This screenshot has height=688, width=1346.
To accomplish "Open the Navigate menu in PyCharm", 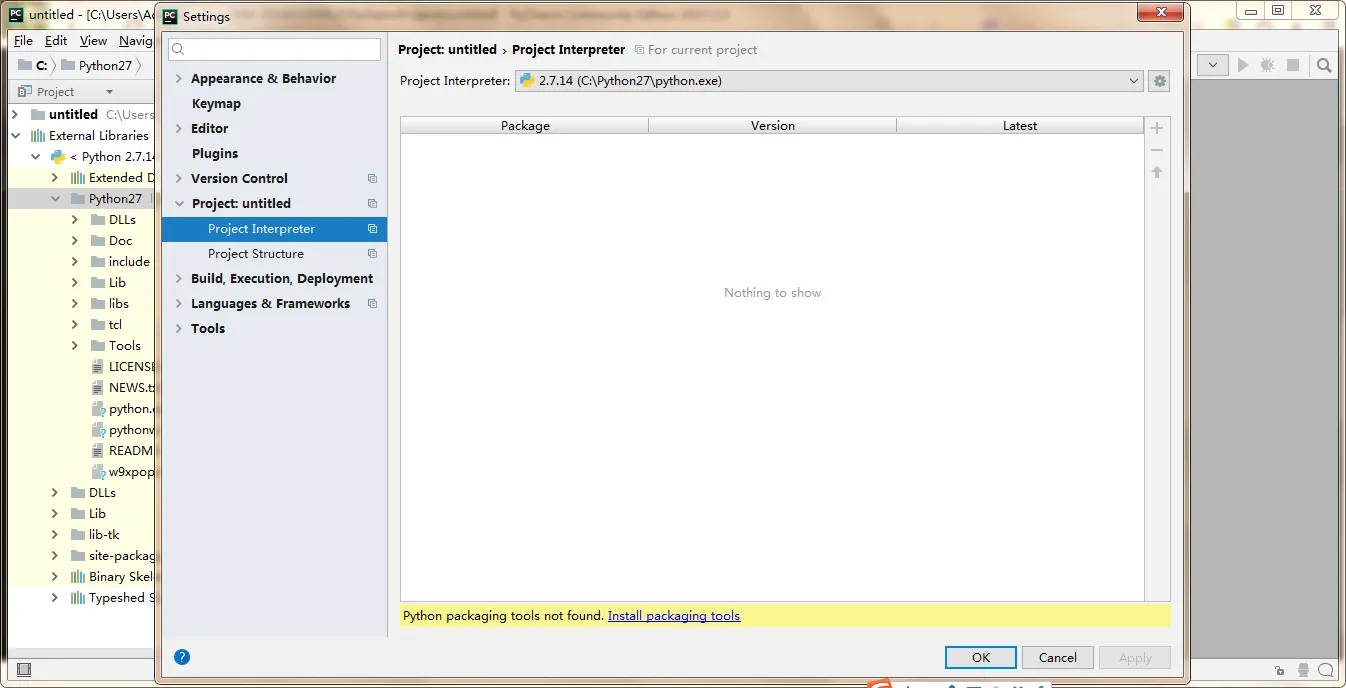I will [136, 41].
